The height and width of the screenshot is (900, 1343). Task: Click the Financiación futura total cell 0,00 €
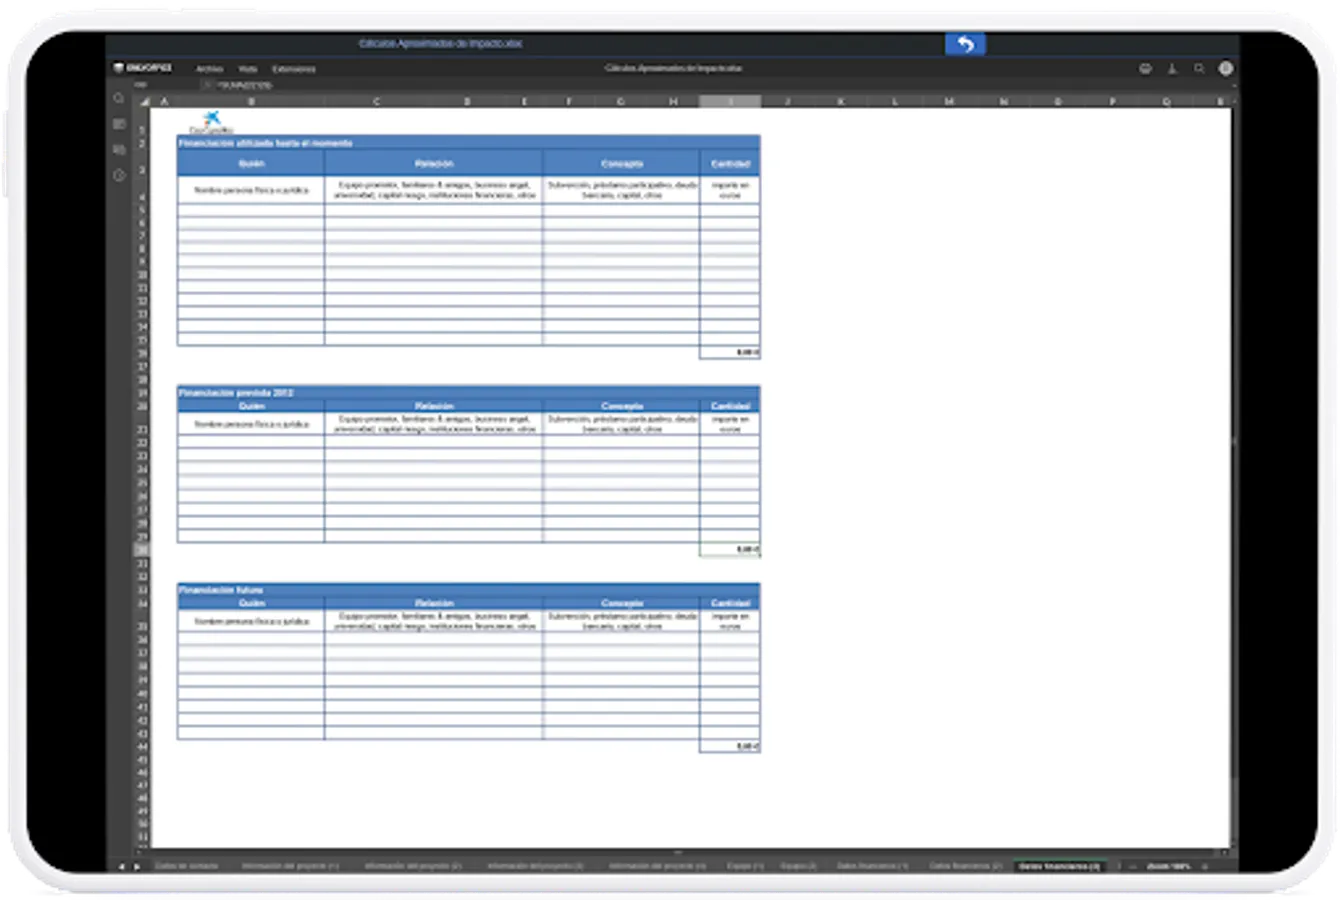(730, 747)
